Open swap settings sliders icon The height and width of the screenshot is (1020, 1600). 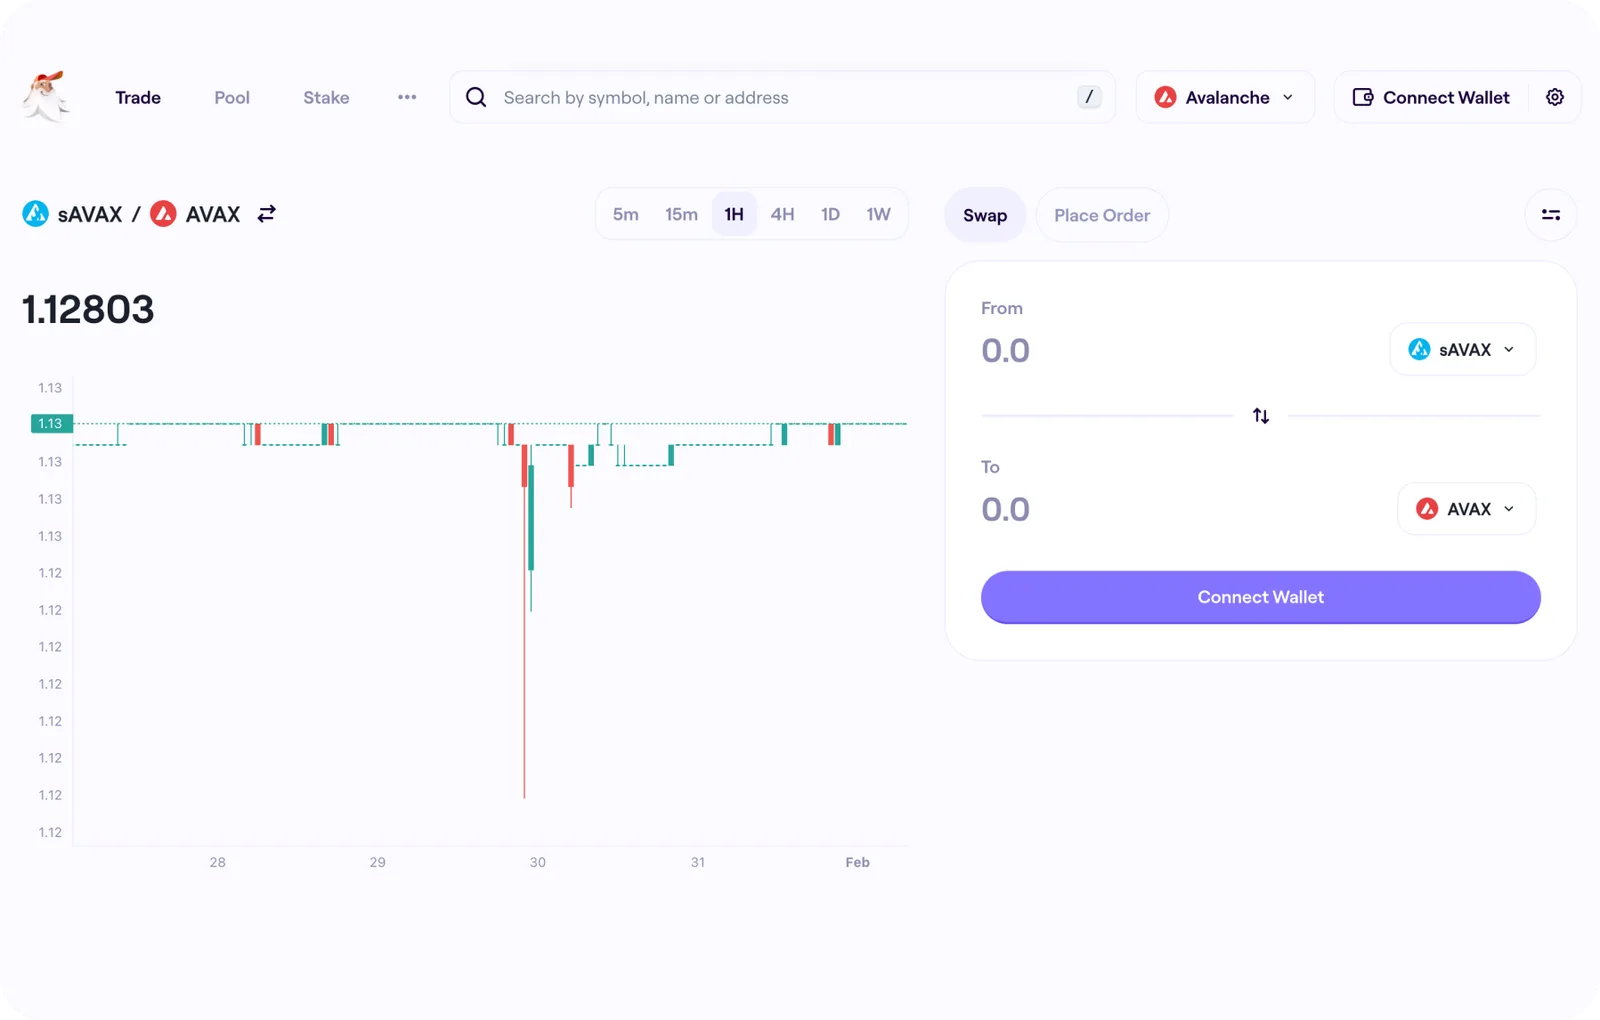point(1551,215)
